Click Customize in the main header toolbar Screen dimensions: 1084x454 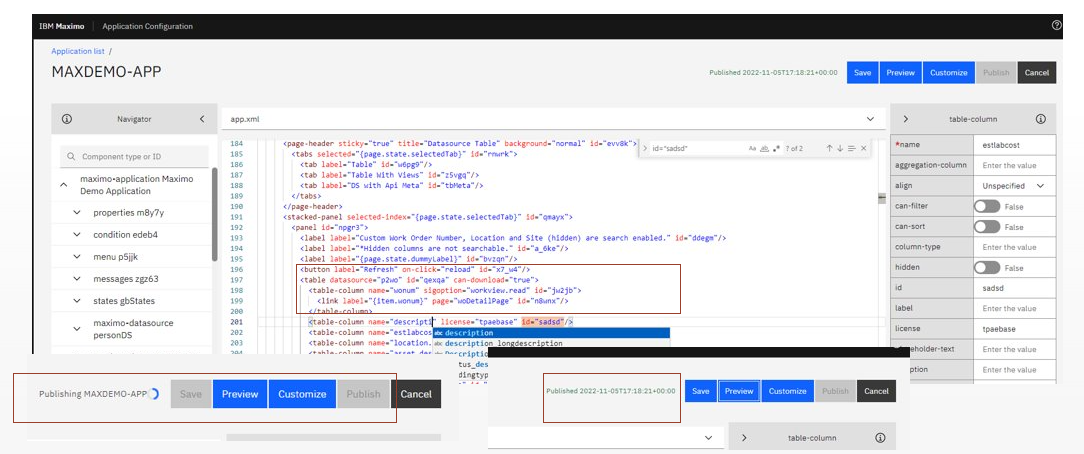tap(948, 73)
